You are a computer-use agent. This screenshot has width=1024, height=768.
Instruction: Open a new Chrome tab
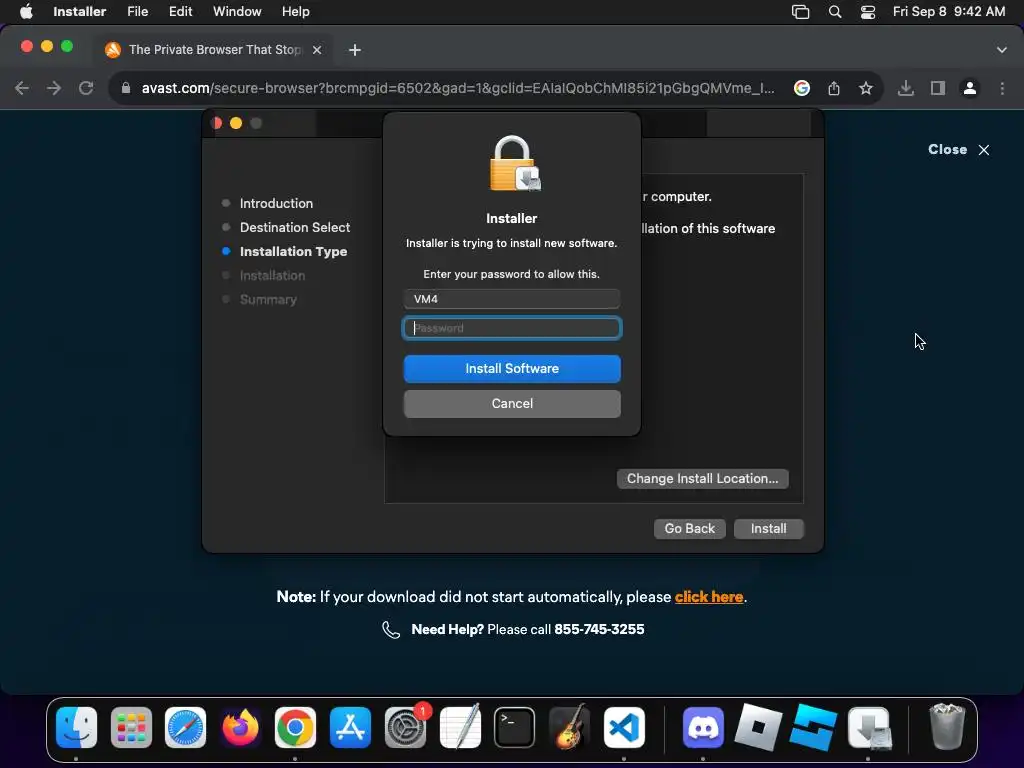tap(355, 50)
